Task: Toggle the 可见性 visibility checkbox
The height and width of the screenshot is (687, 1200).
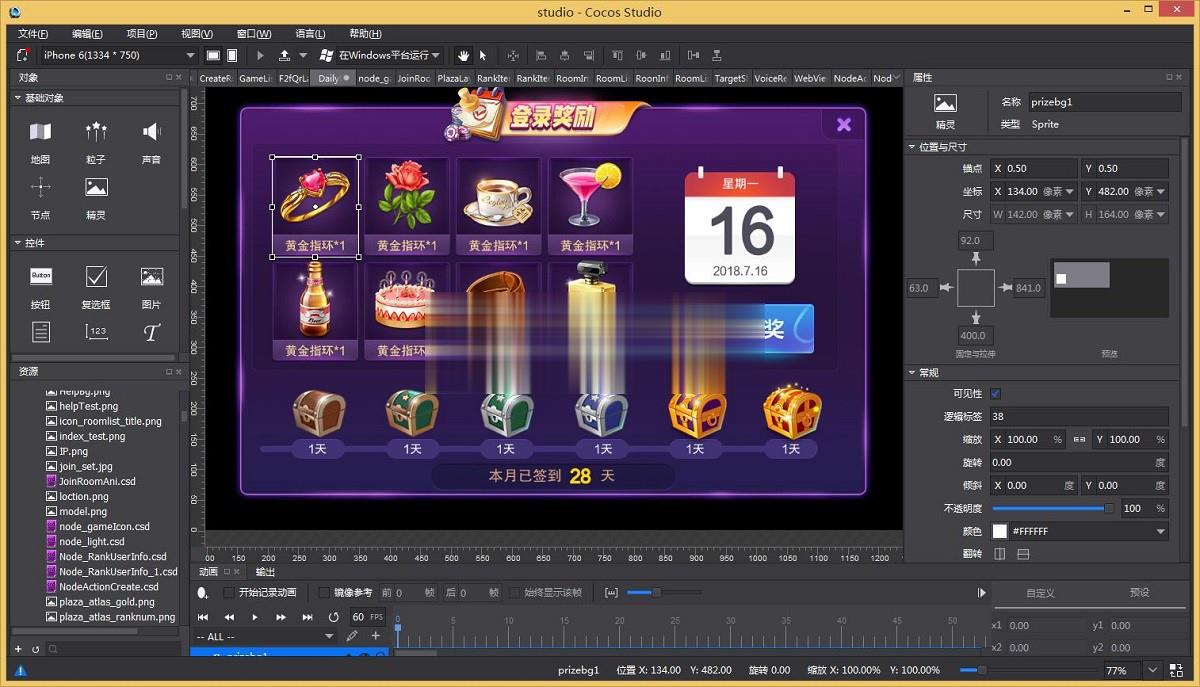Action: tap(995, 393)
